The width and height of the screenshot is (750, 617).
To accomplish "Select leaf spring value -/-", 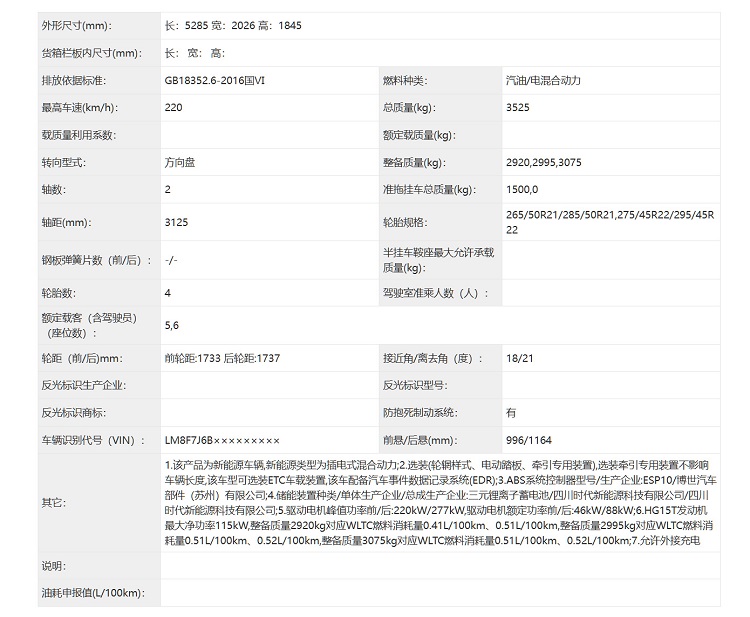I will click(171, 260).
